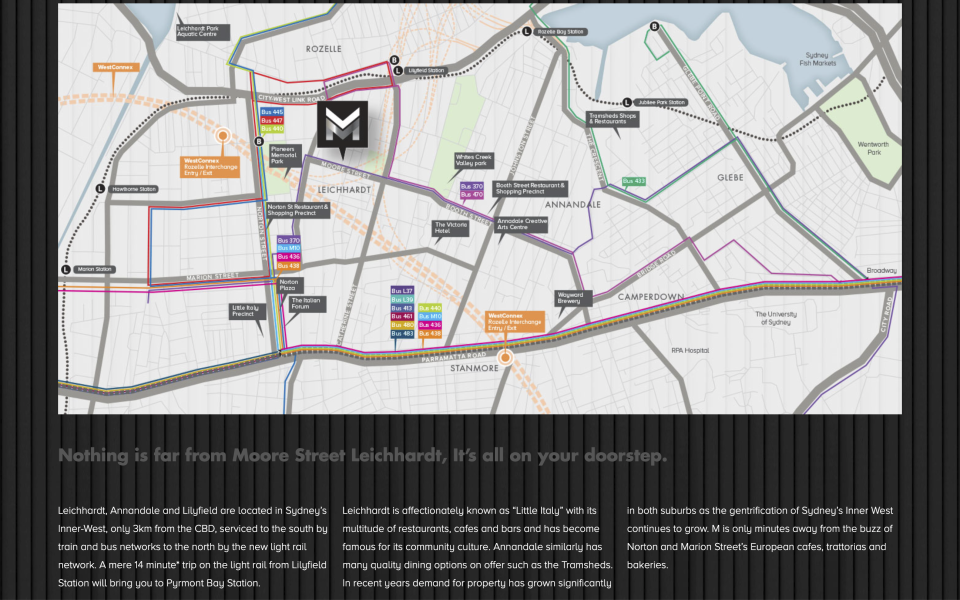Click the Tramsheds Shops & Restaurants label
The width and height of the screenshot is (960, 600).
point(612,119)
